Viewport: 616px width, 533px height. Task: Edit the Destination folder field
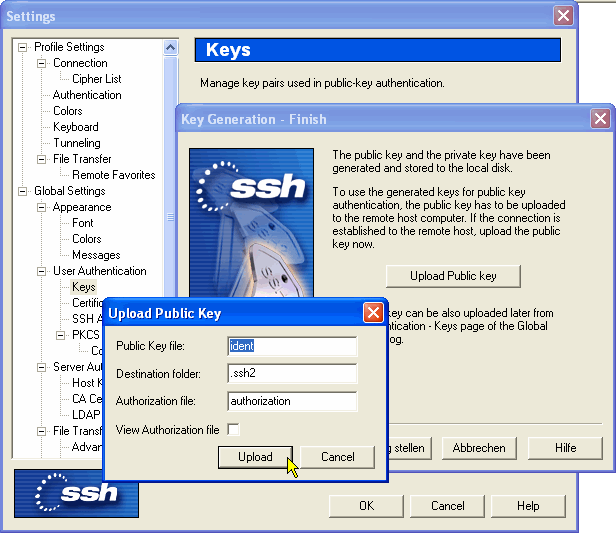(292, 373)
